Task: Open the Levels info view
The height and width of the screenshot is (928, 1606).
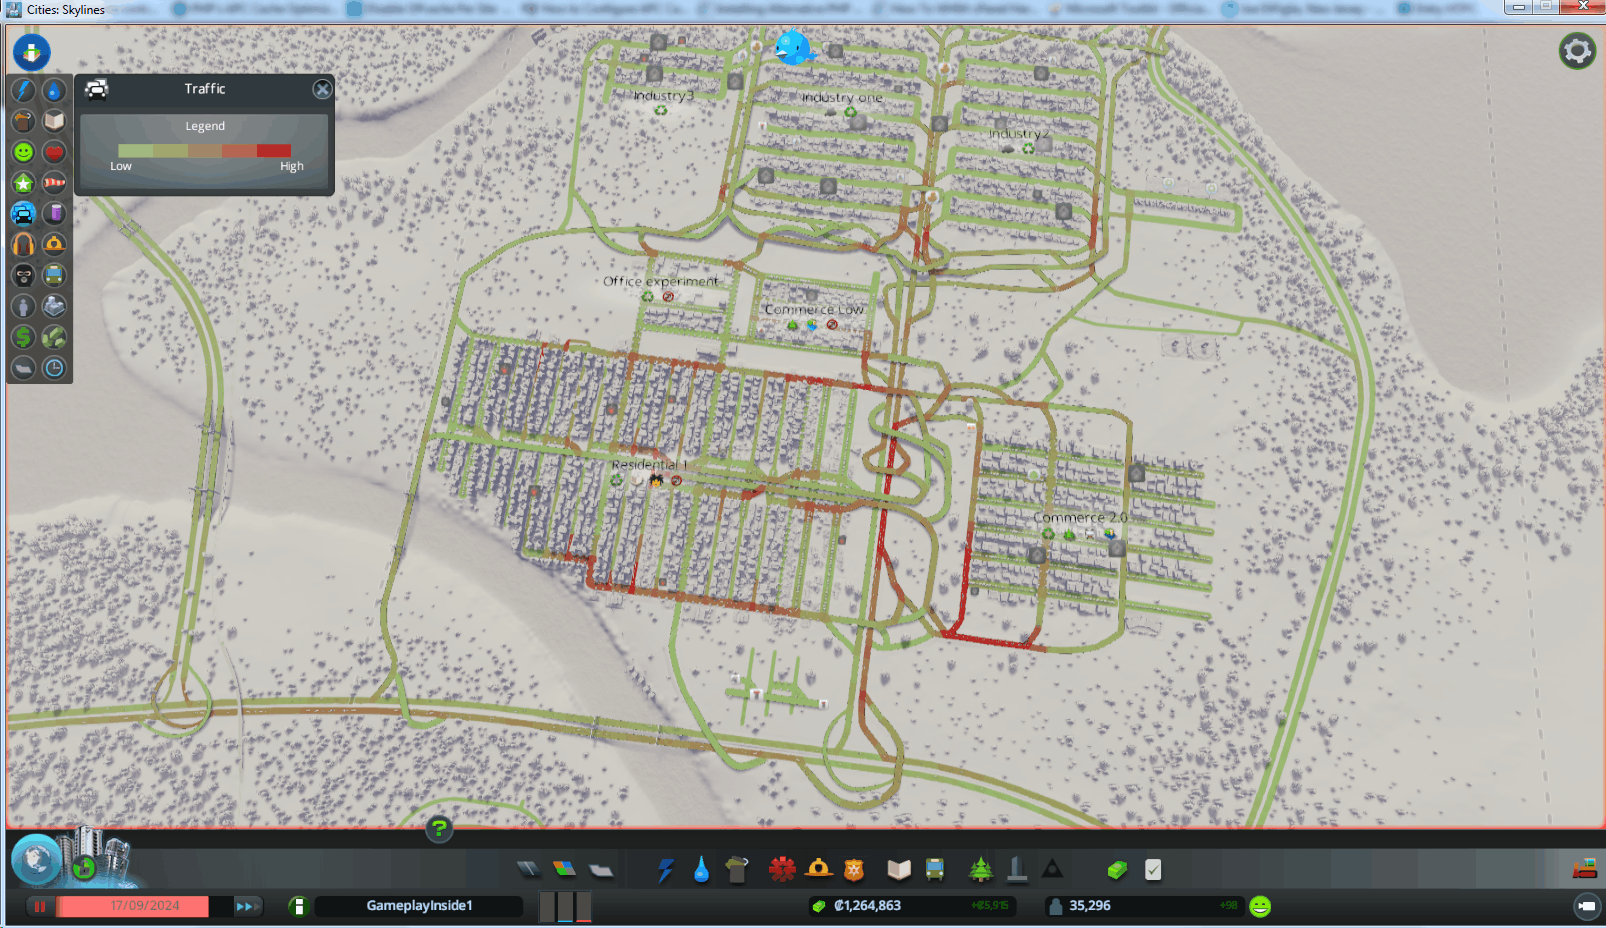Action: (23, 183)
